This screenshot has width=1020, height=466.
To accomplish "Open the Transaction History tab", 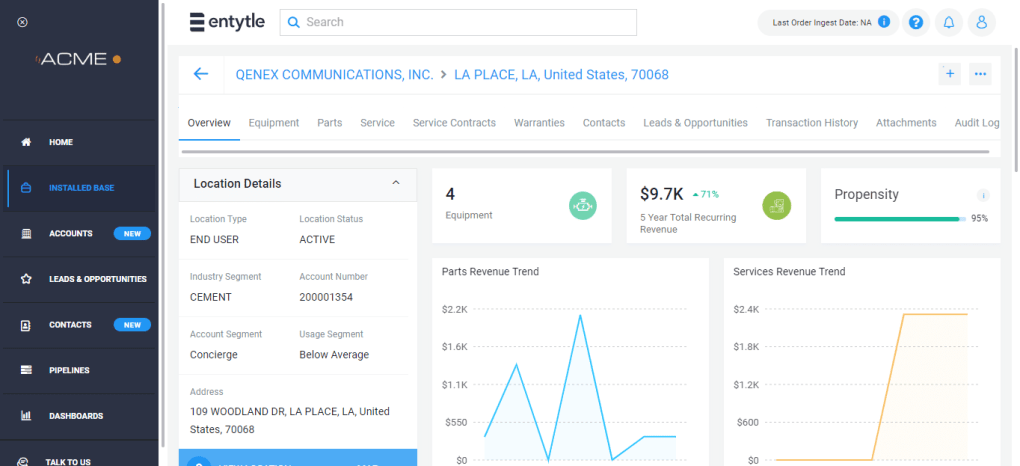I will coord(812,122).
